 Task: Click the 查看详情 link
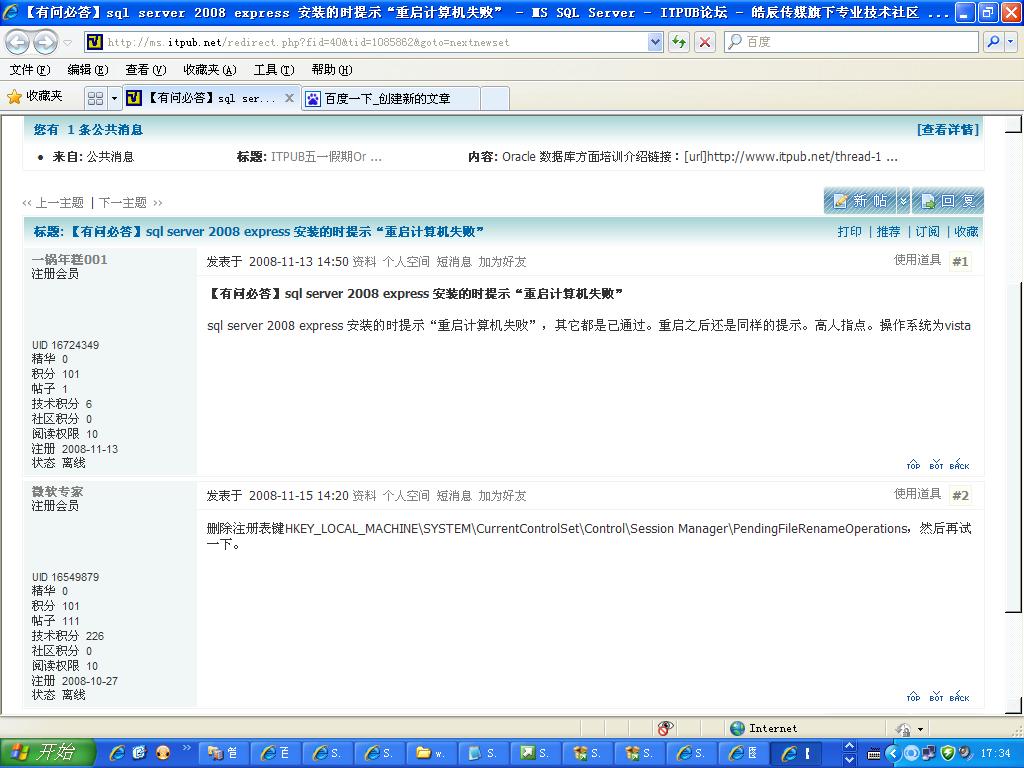click(x=947, y=130)
